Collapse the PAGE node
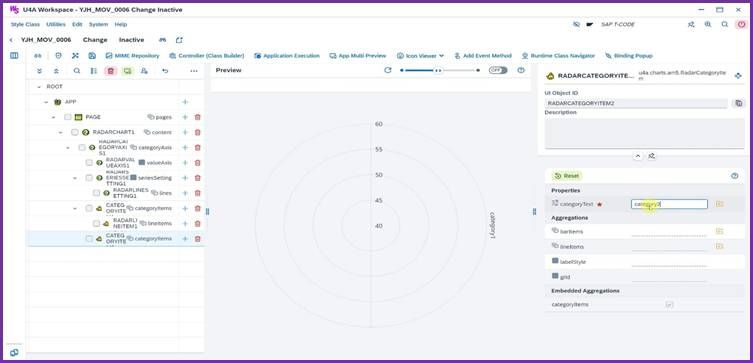Screen dimensions: 753x363 pos(53,117)
